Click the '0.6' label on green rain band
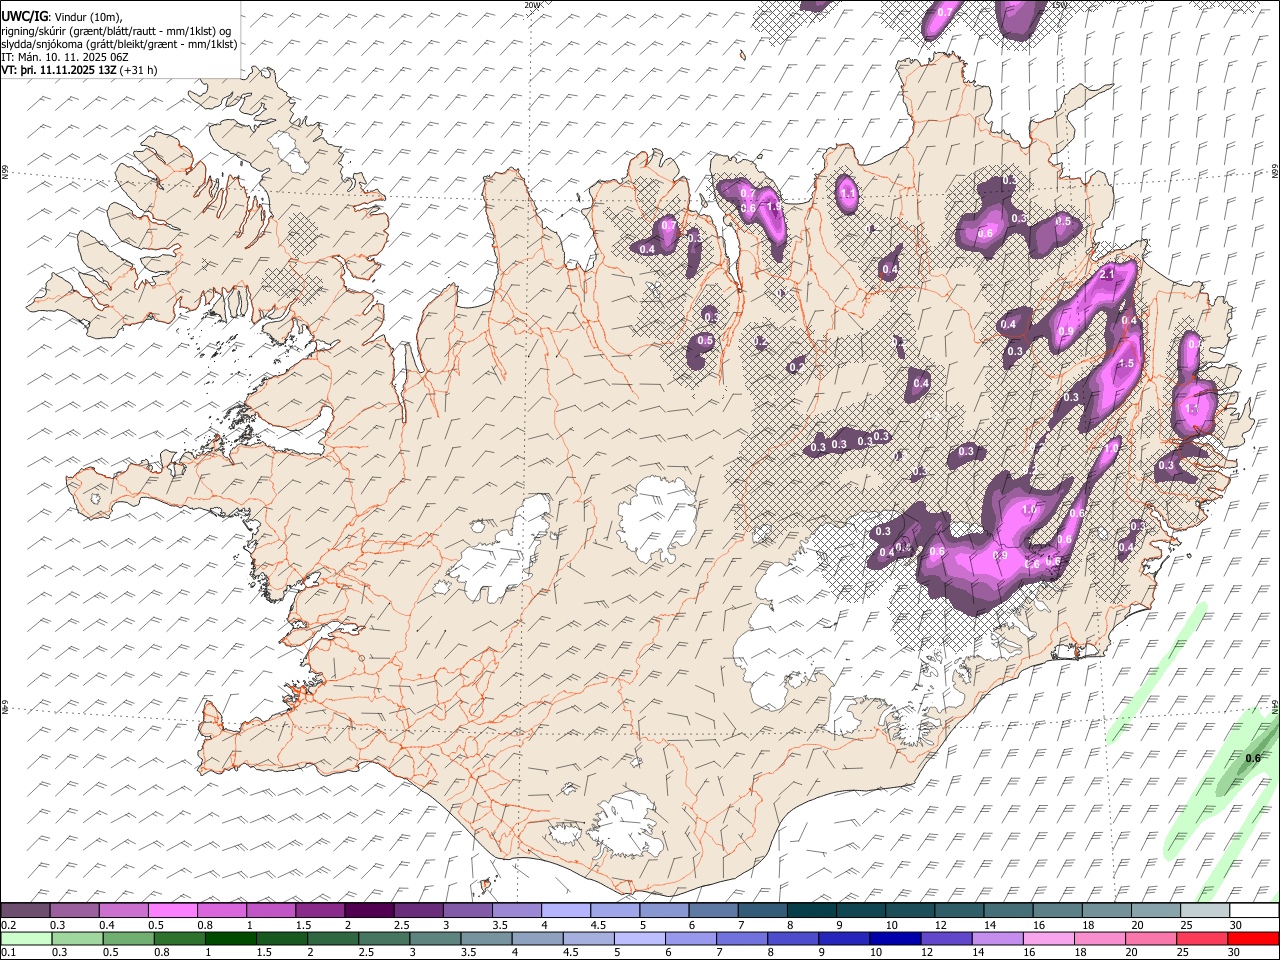The width and height of the screenshot is (1280, 960). click(x=1253, y=758)
